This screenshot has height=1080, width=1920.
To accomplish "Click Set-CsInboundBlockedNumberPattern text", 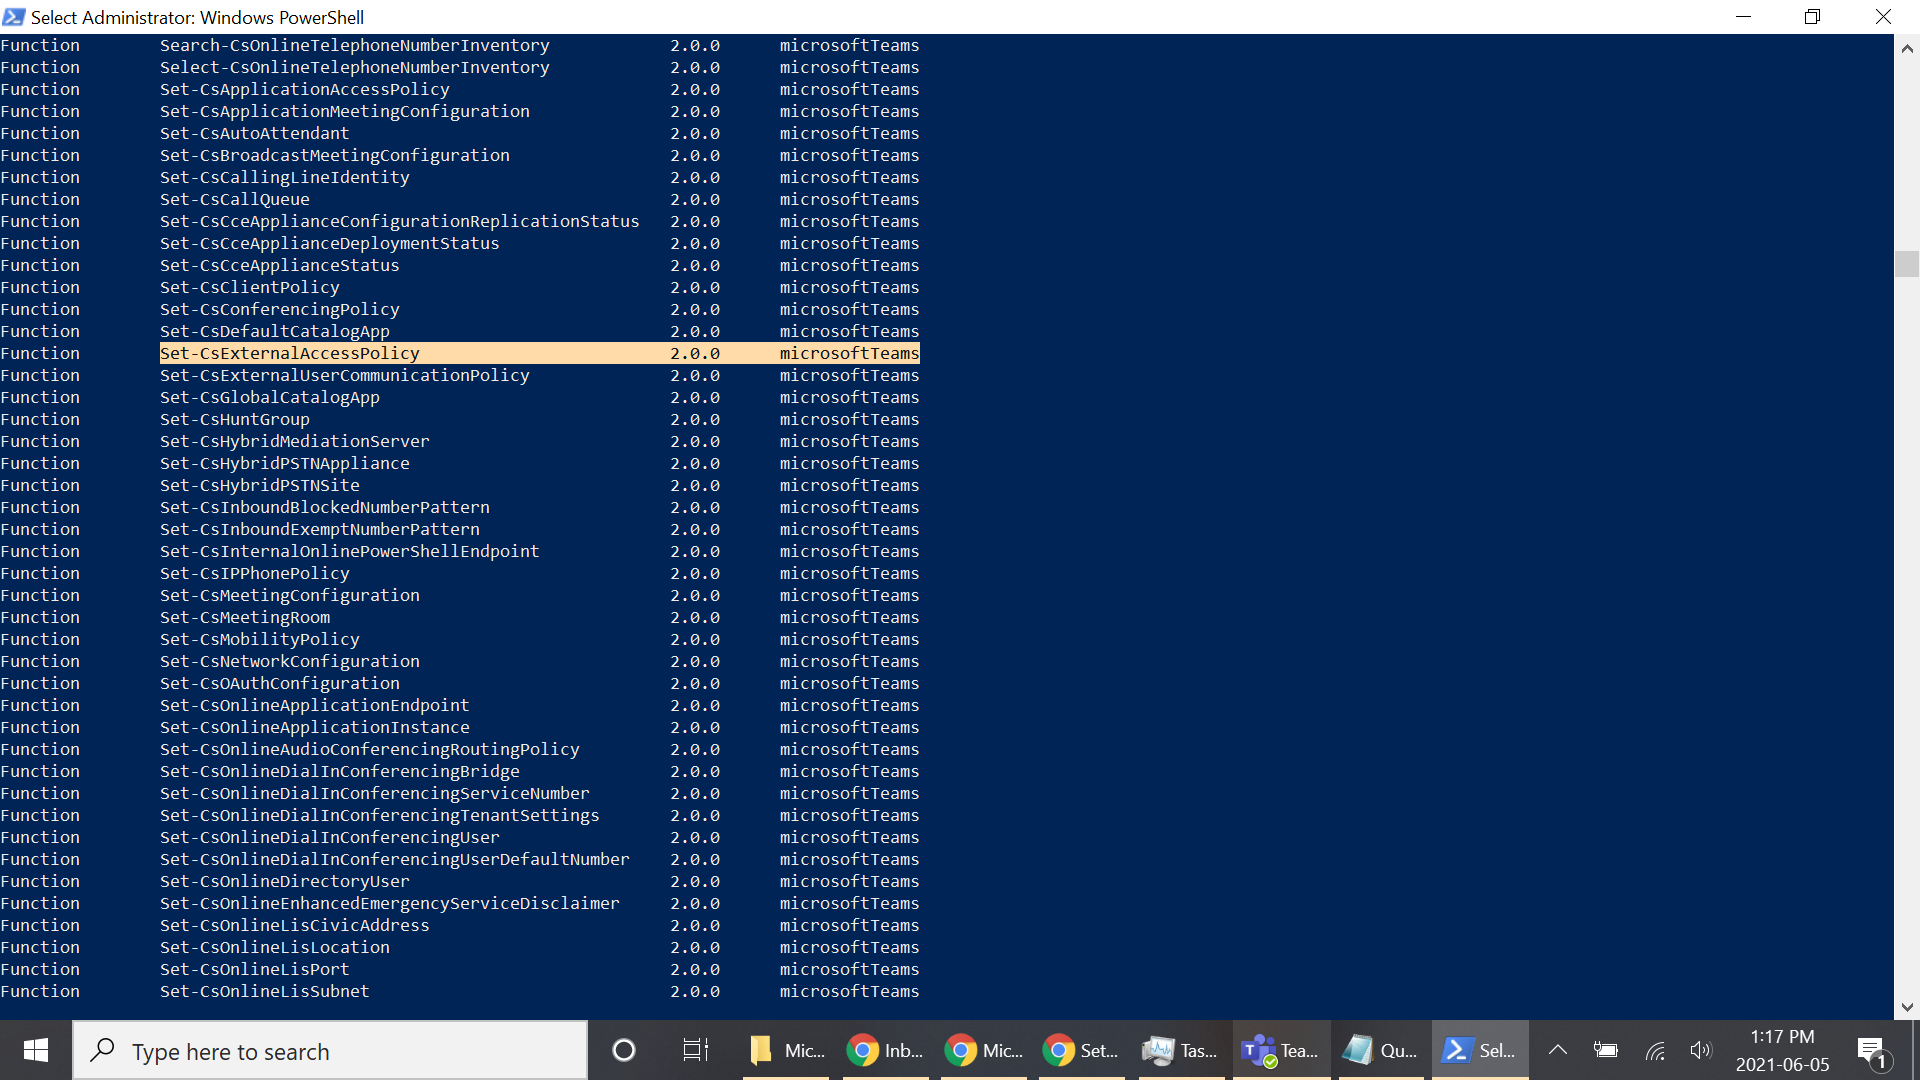I will [325, 507].
